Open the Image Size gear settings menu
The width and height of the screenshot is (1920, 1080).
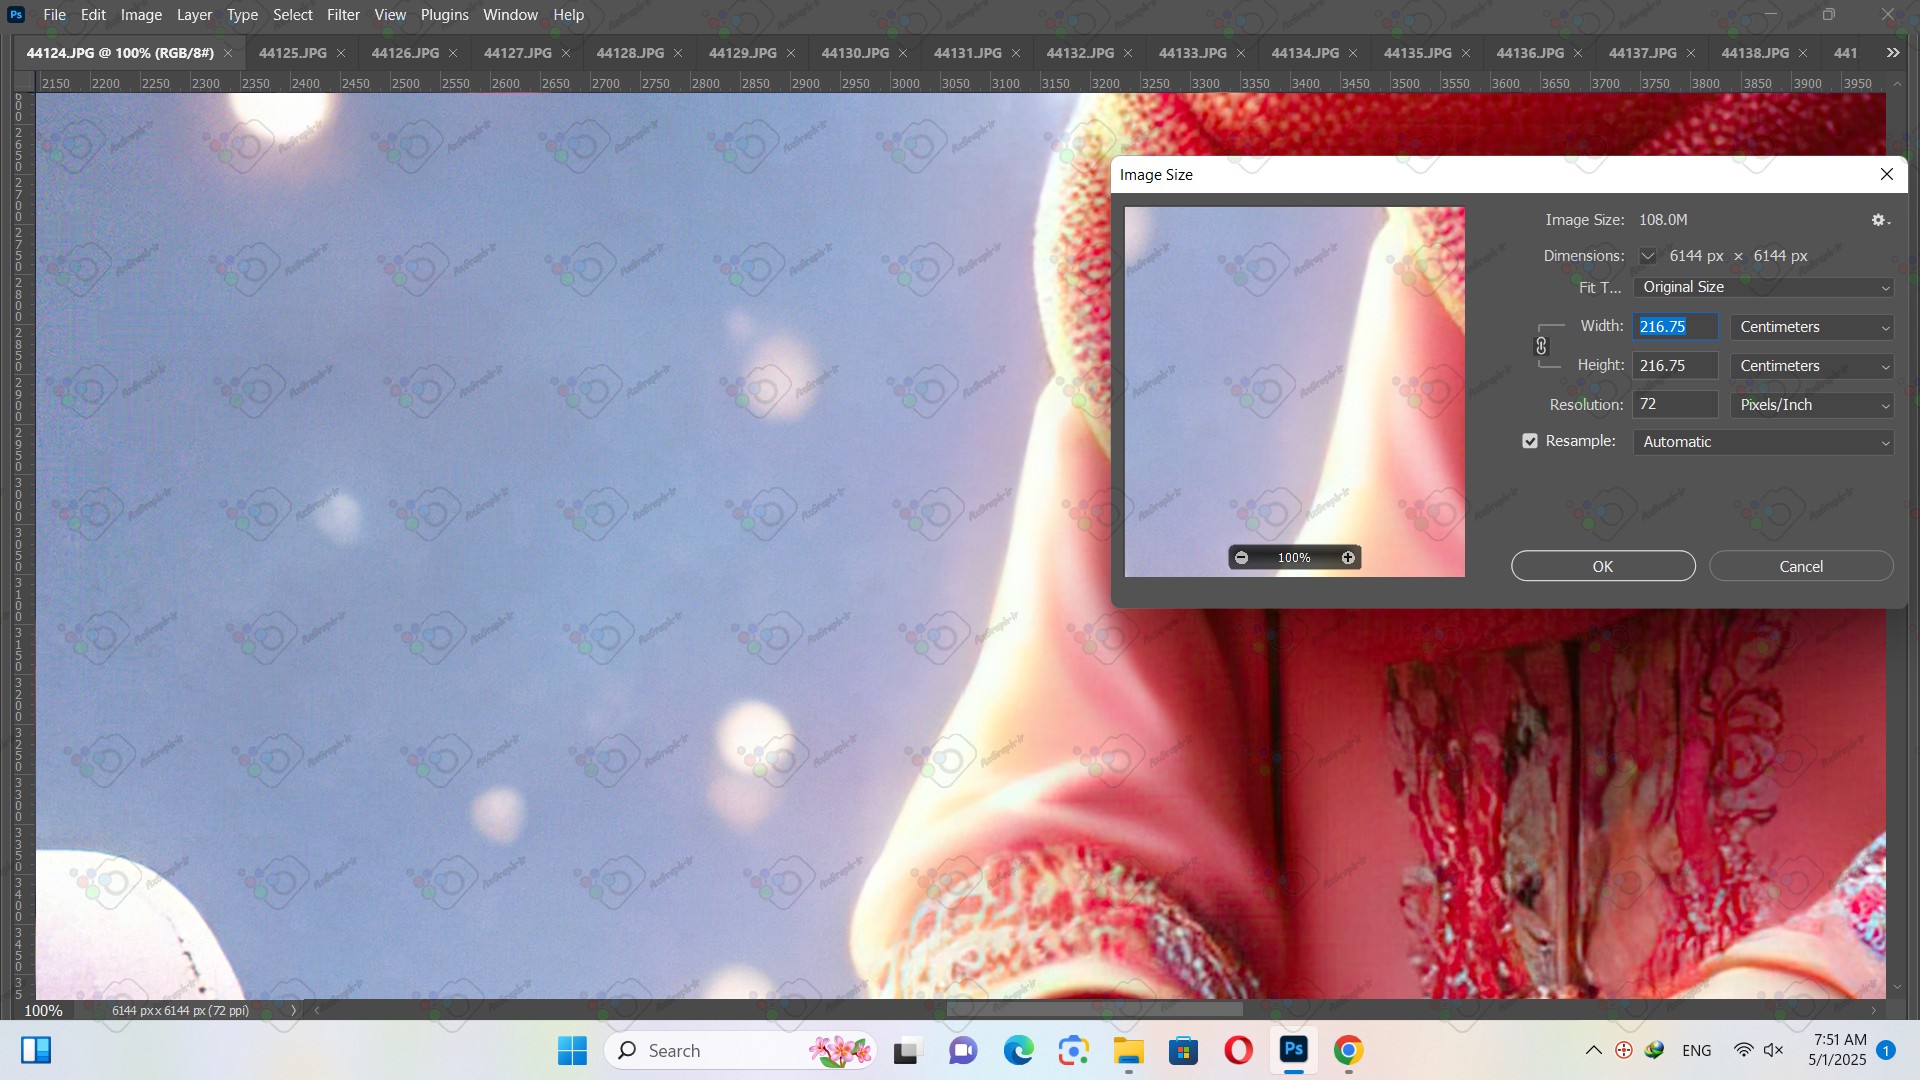click(1880, 220)
